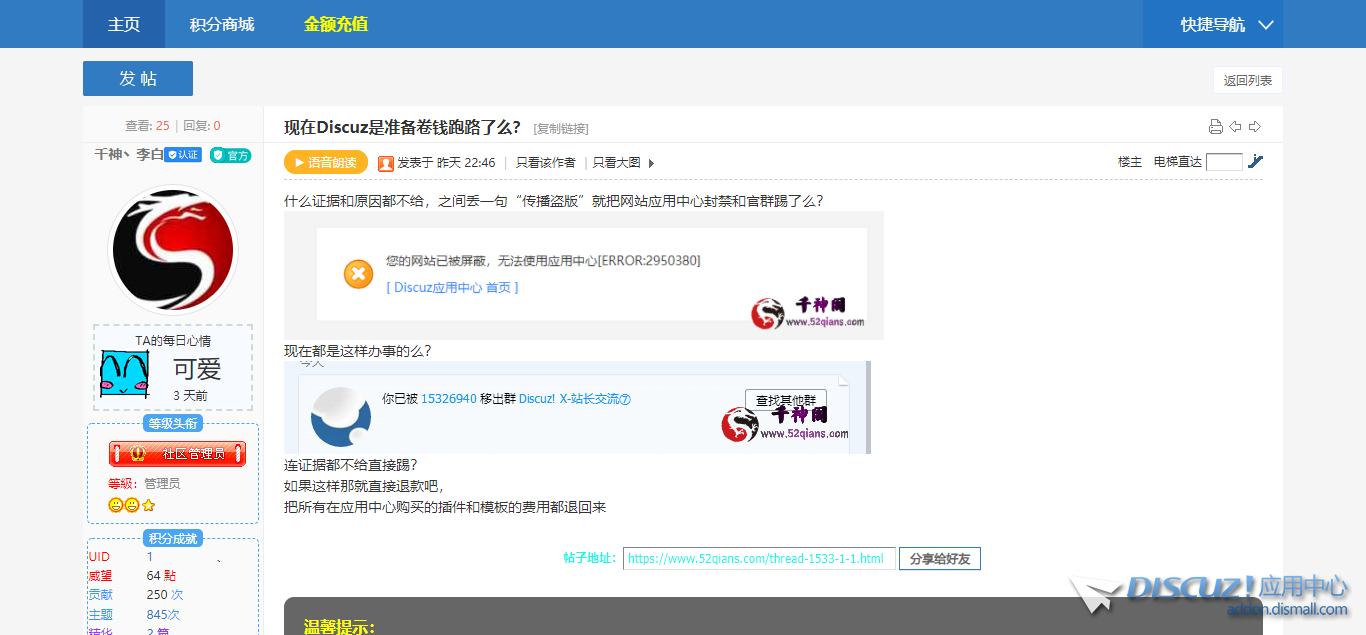This screenshot has height=635, width=1366.
Task: Click the poster avatar icon beside 发表于
Action: (x=385, y=163)
